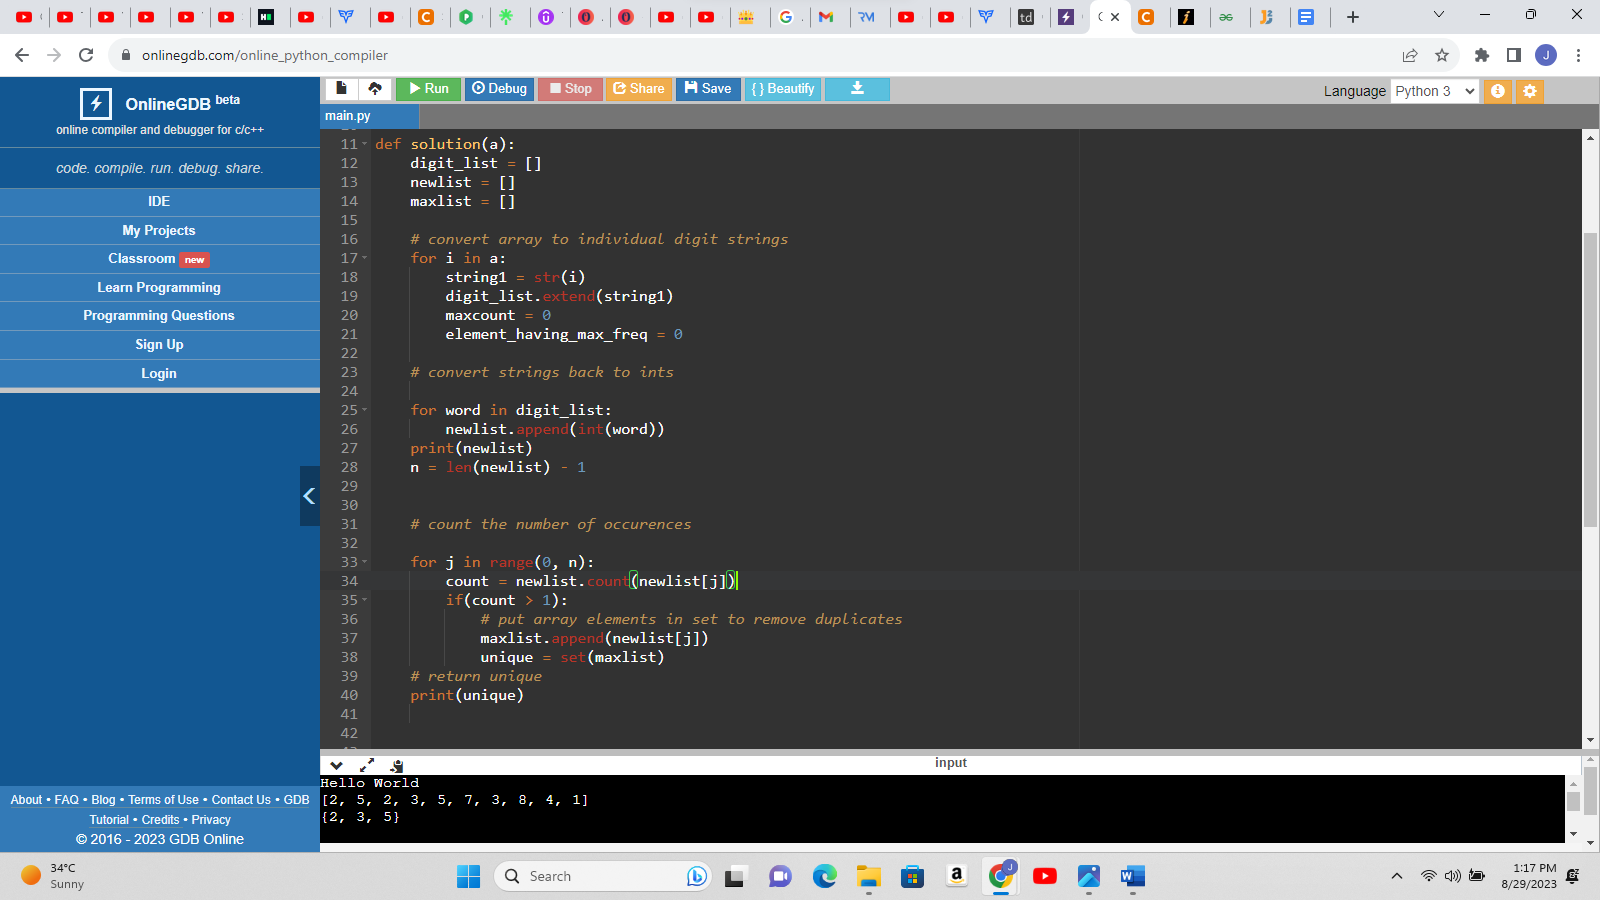Collapse the left sidebar with the arrow

309,496
